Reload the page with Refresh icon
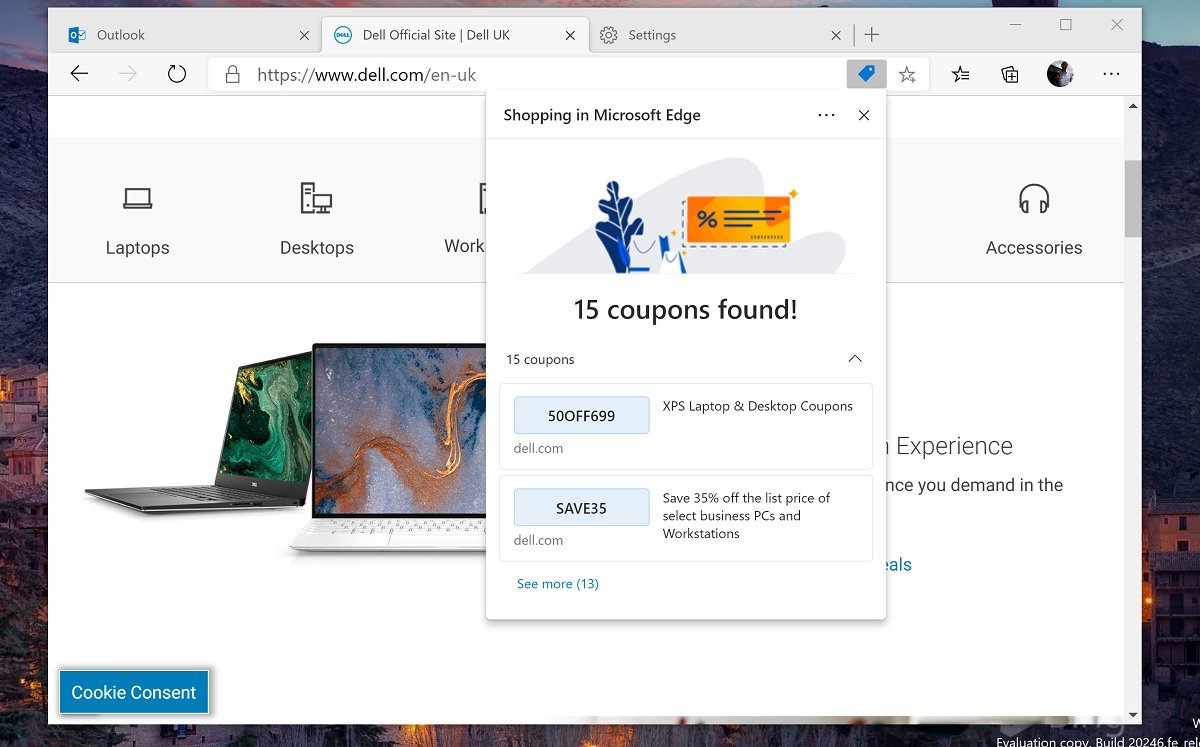This screenshot has width=1200, height=747. (x=177, y=74)
